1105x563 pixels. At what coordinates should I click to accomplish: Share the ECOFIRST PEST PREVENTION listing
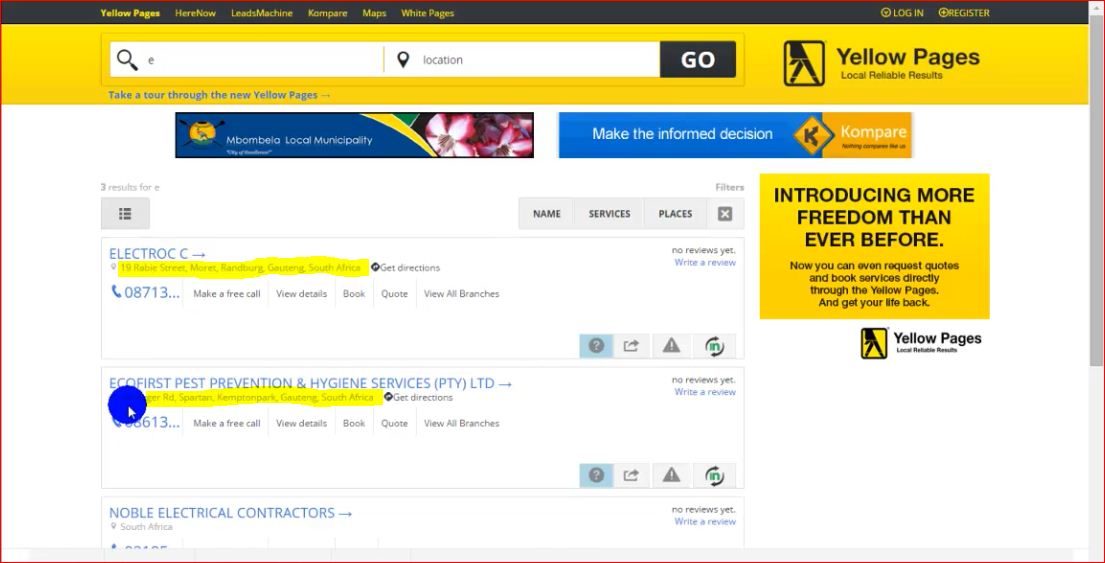point(631,476)
